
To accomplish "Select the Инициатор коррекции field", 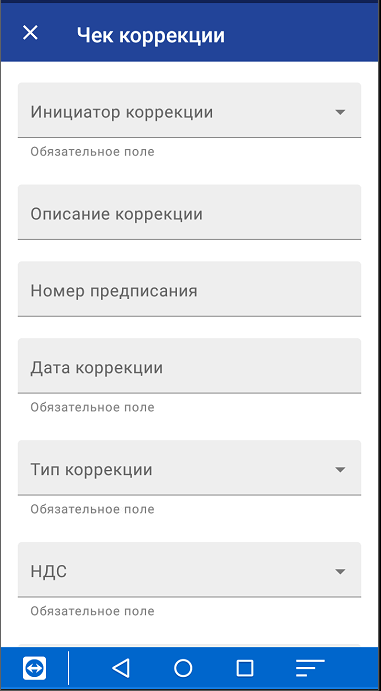I will coord(189,110).
